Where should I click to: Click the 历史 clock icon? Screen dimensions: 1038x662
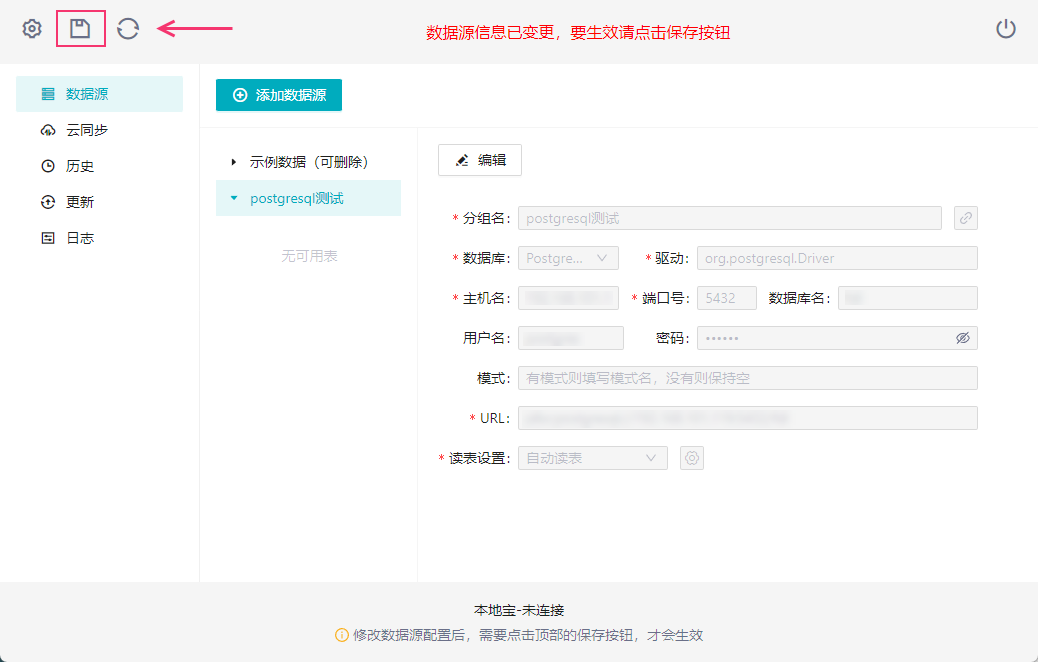click(48, 166)
